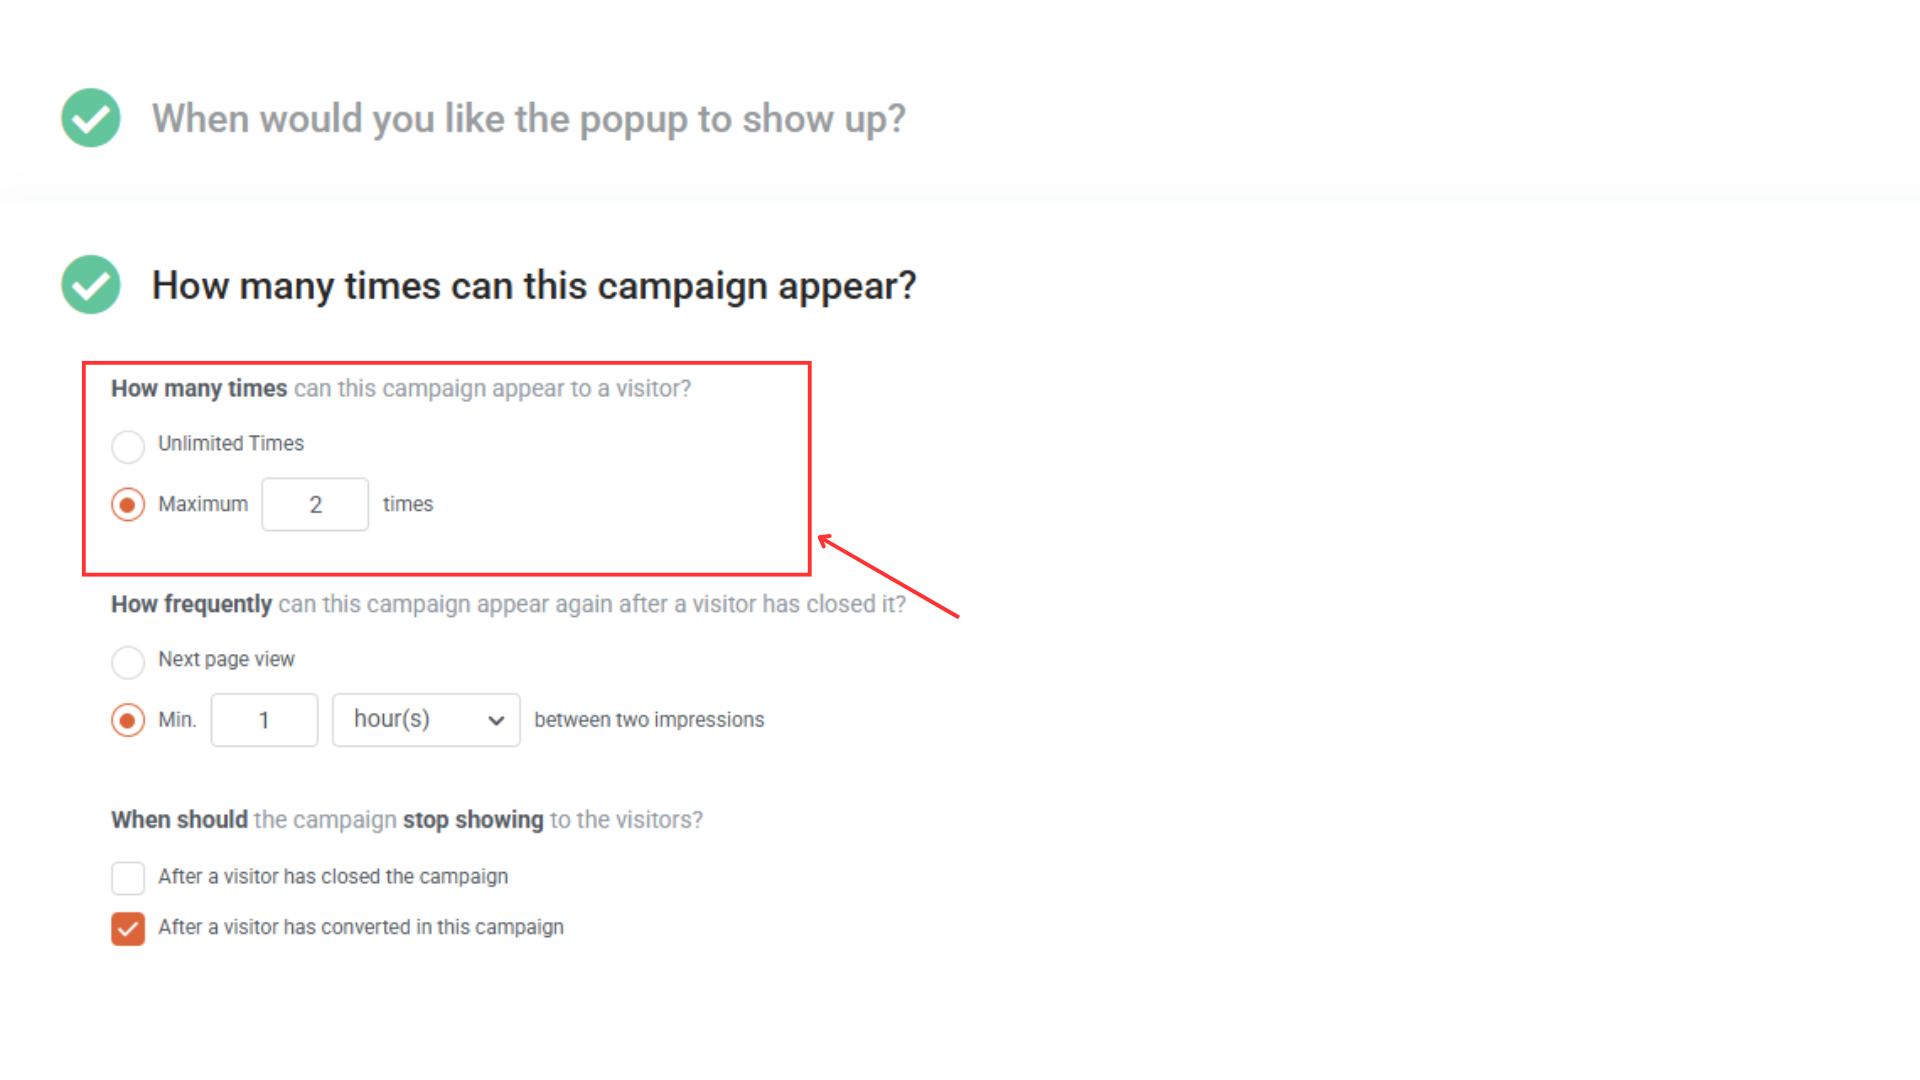Select the Unlimited Times radio button
This screenshot has height=1080, width=1920.
click(128, 446)
